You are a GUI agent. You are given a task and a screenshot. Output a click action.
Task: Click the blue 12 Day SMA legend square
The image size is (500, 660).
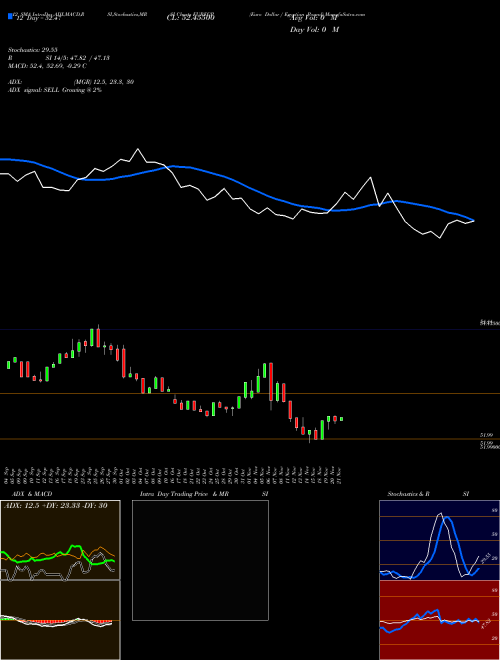pos(10,16)
